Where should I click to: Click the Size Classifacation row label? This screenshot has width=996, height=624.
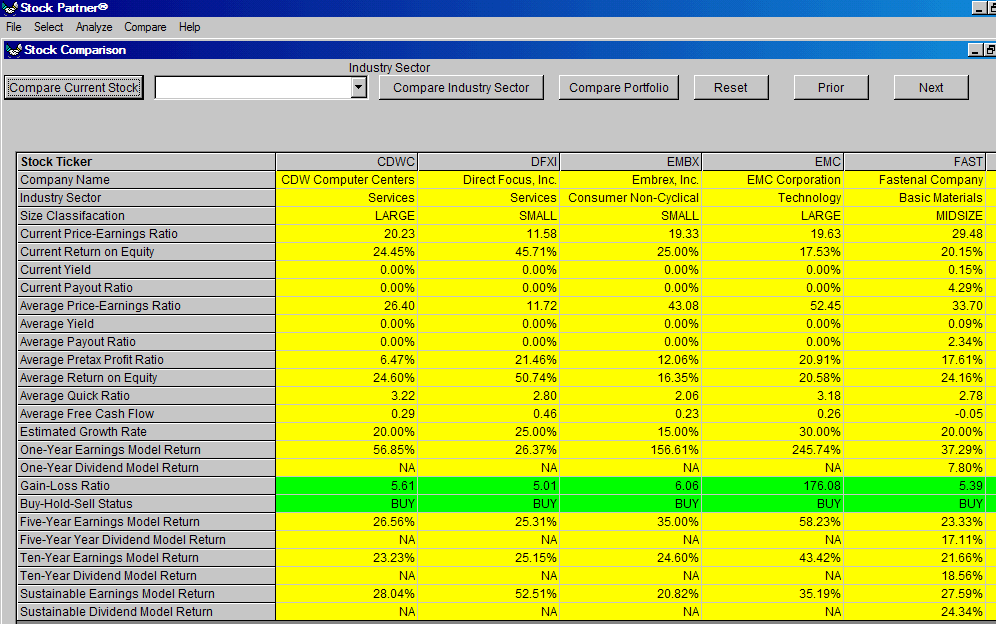tap(146, 215)
